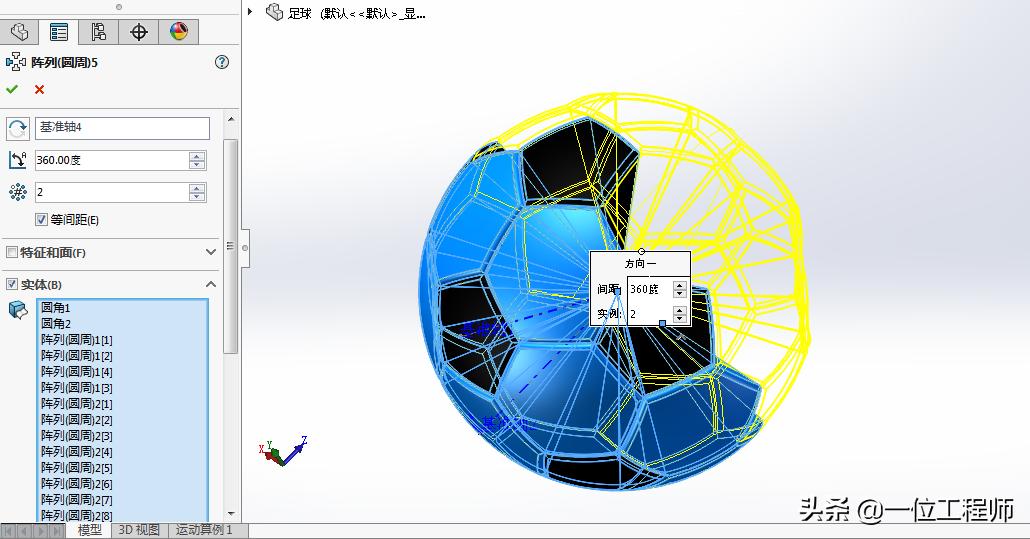Enable the 特征和面 checkbox
Viewport: 1030px width, 539px height.
pos(12,253)
